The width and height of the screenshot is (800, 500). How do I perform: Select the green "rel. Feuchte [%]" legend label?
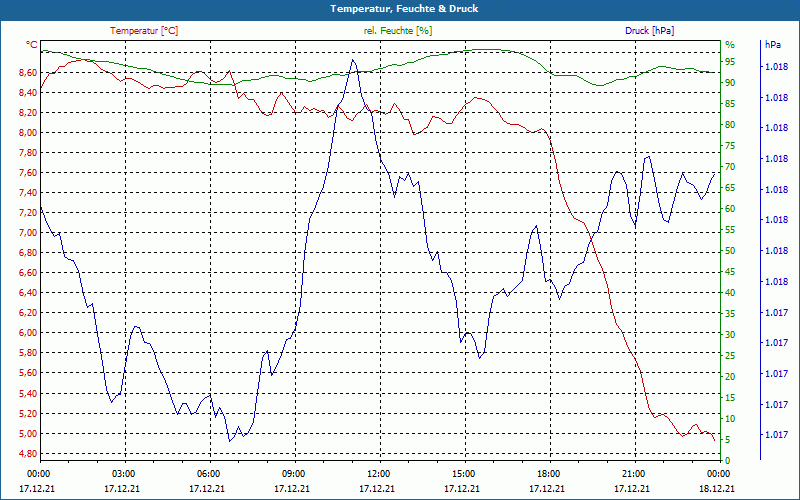398,31
